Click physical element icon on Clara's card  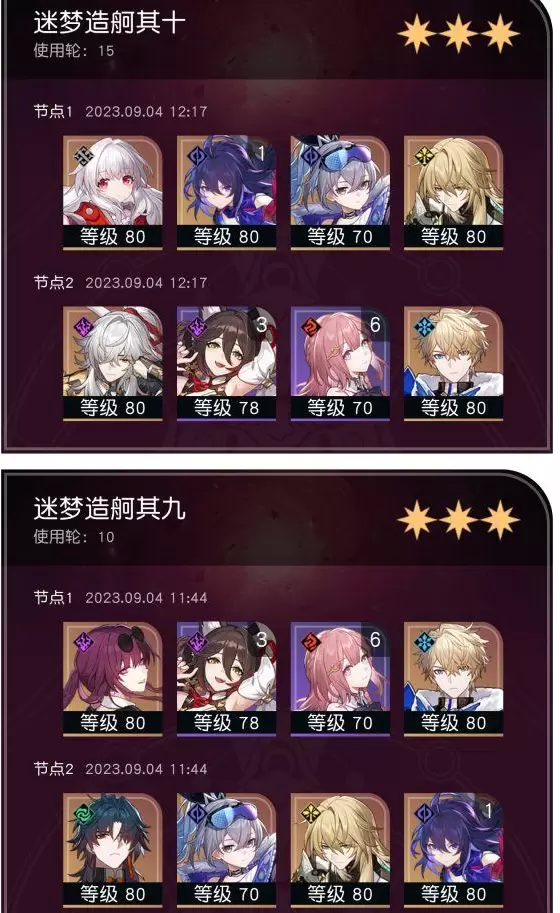[84, 155]
